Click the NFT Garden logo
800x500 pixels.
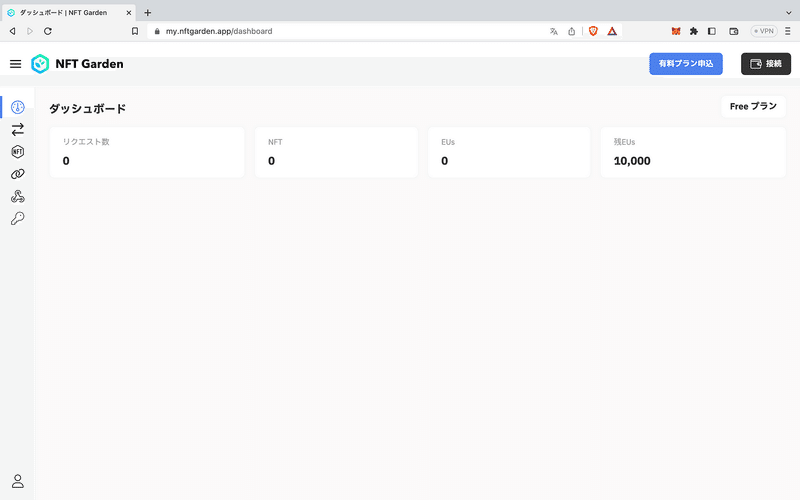77,64
